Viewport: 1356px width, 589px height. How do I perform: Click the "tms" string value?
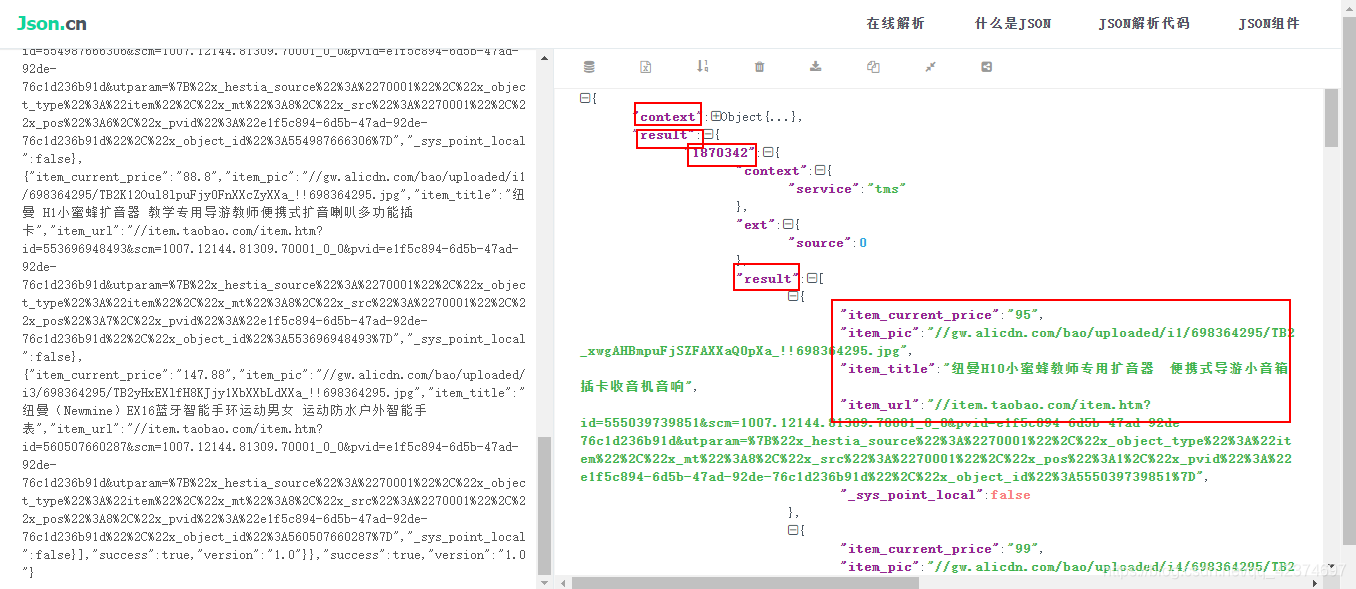[x=885, y=189]
